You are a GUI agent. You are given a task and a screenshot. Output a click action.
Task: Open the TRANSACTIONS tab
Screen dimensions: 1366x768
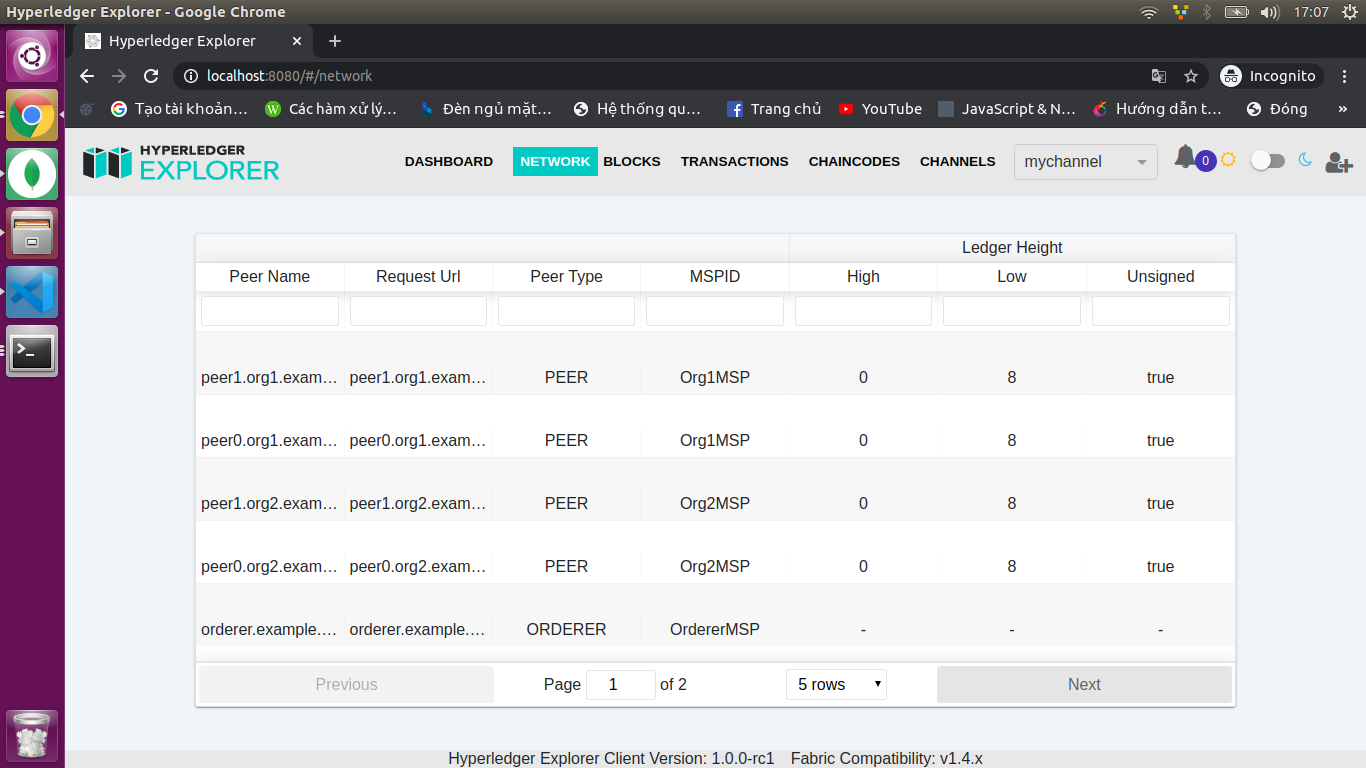coord(734,161)
